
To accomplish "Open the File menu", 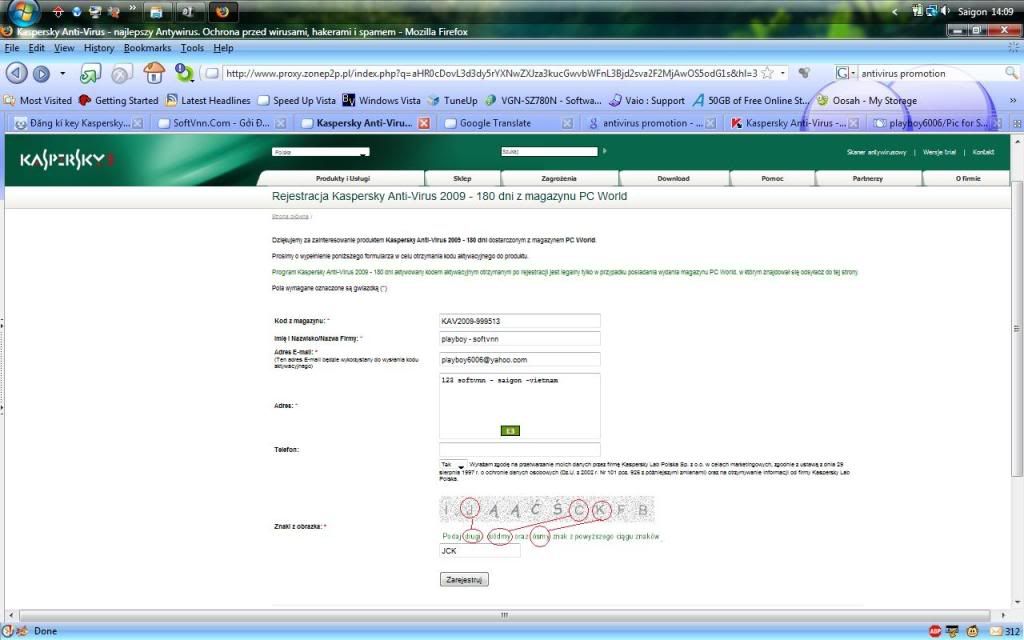I will [x=12, y=48].
